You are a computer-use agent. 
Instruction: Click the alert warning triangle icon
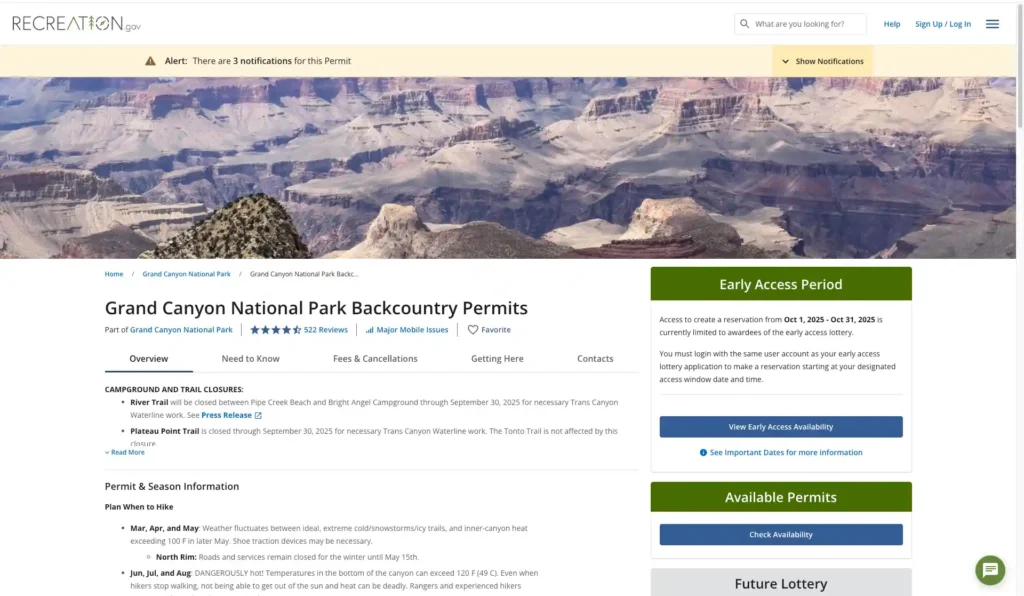click(150, 61)
